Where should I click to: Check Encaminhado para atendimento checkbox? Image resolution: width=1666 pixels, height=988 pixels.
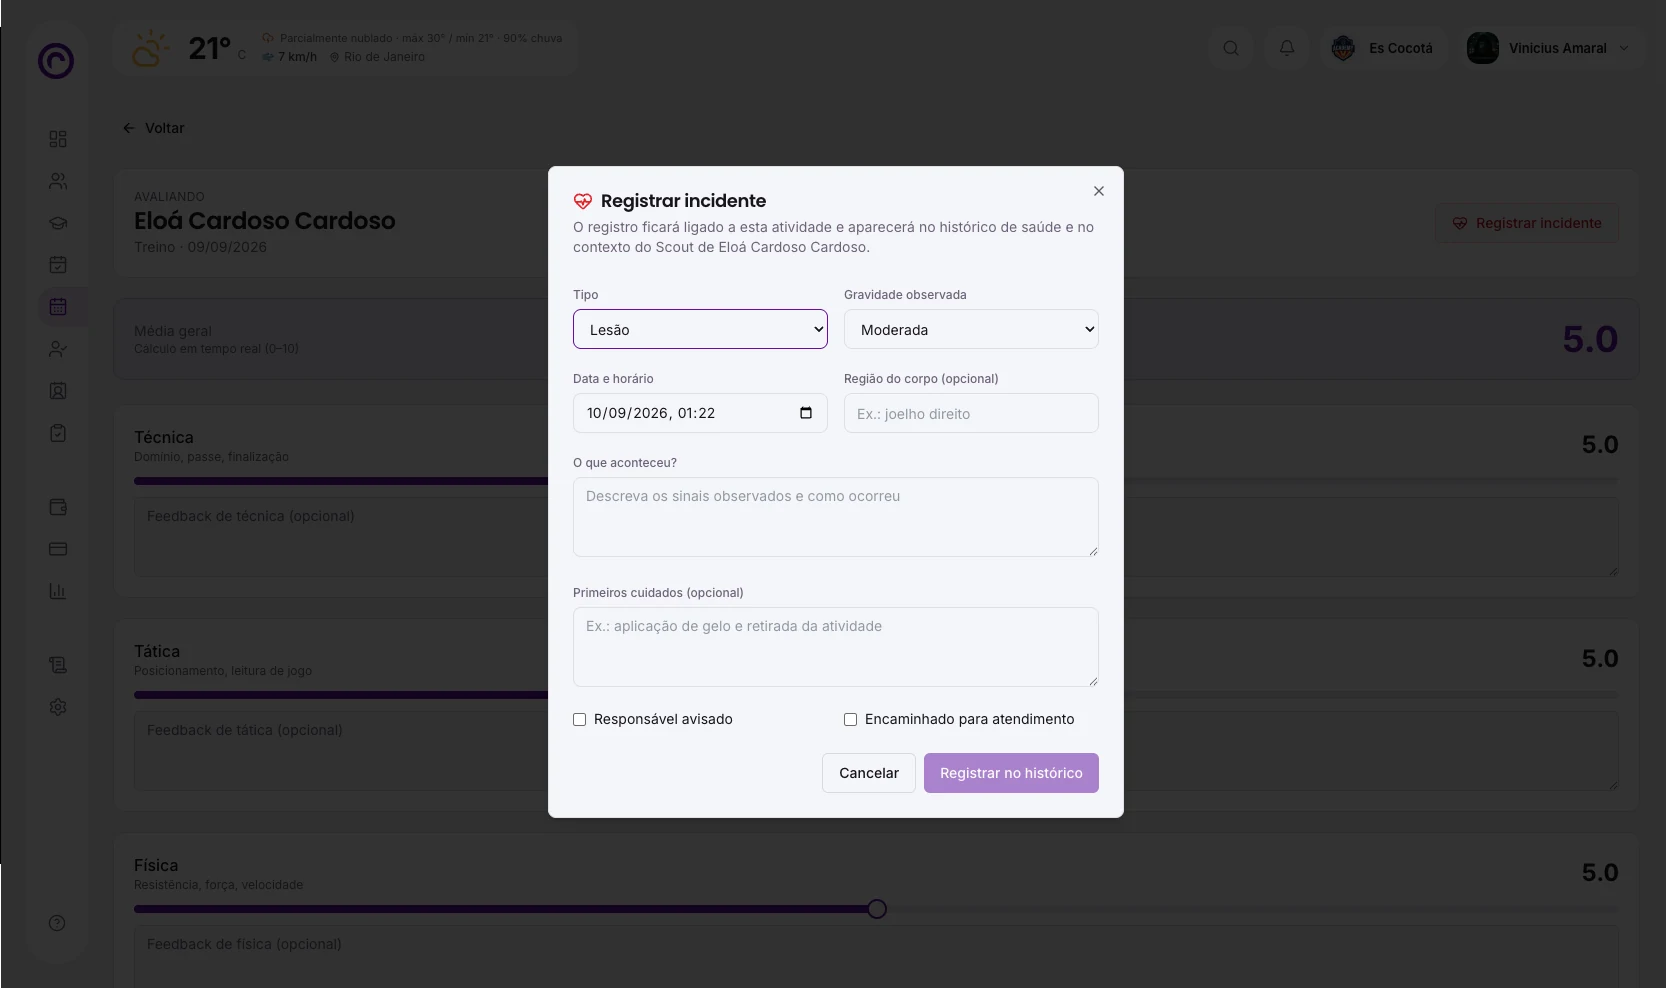pos(850,719)
